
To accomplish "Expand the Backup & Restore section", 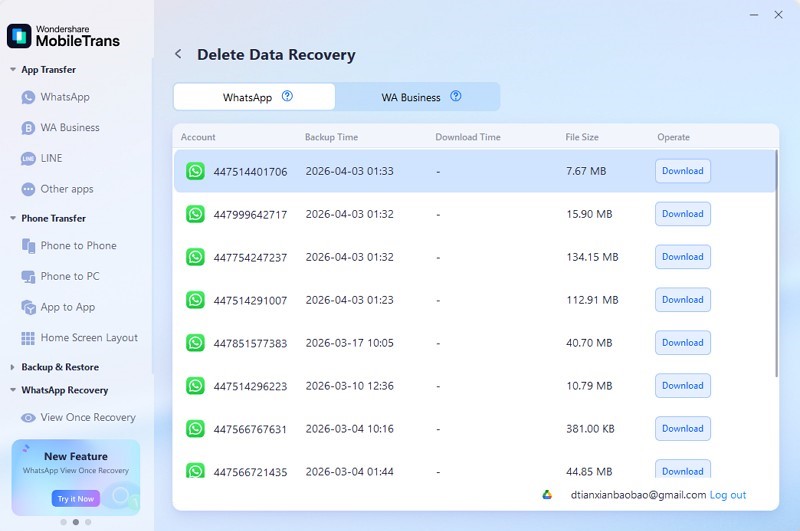I will tap(13, 368).
